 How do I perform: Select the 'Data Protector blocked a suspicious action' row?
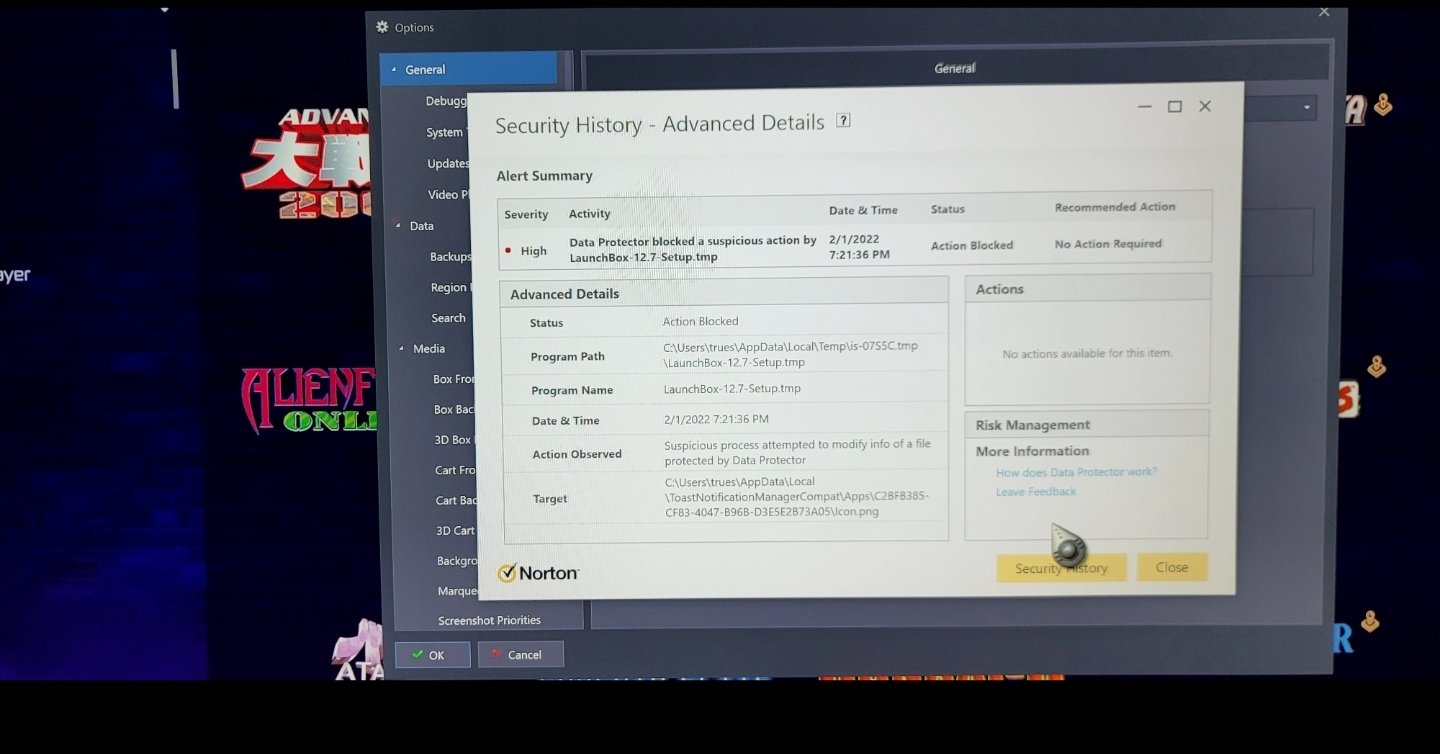(x=855, y=248)
